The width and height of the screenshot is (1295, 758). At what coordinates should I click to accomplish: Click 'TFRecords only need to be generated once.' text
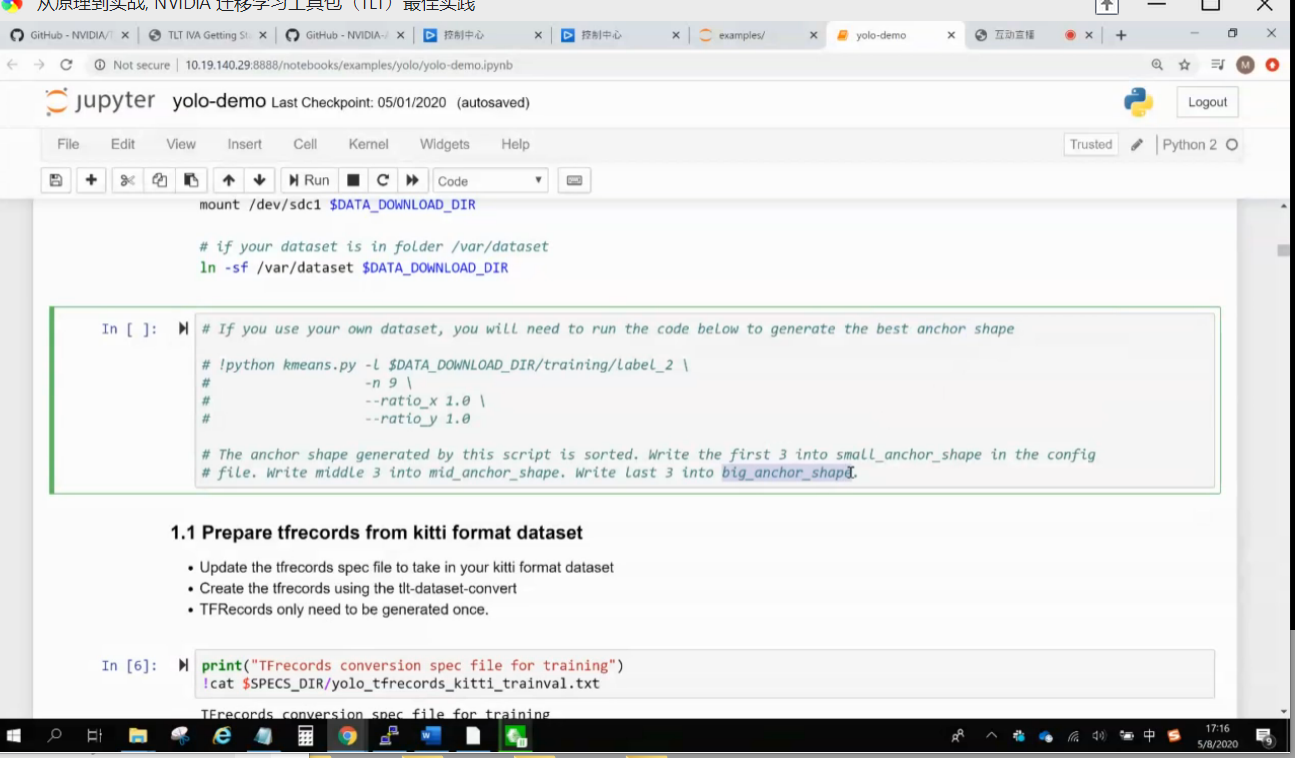344,609
